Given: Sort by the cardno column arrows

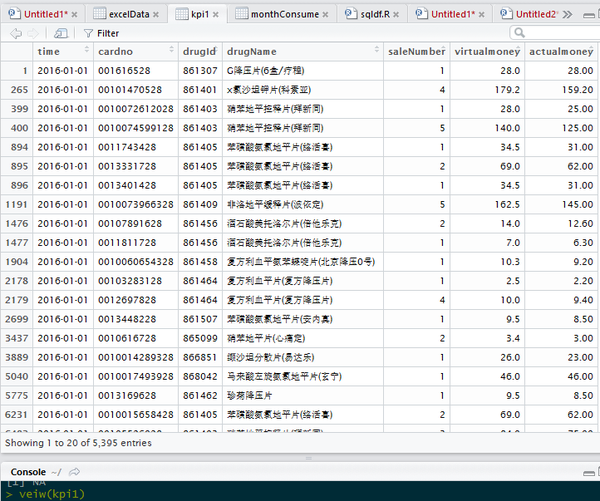Looking at the screenshot, I should tap(171, 49).
